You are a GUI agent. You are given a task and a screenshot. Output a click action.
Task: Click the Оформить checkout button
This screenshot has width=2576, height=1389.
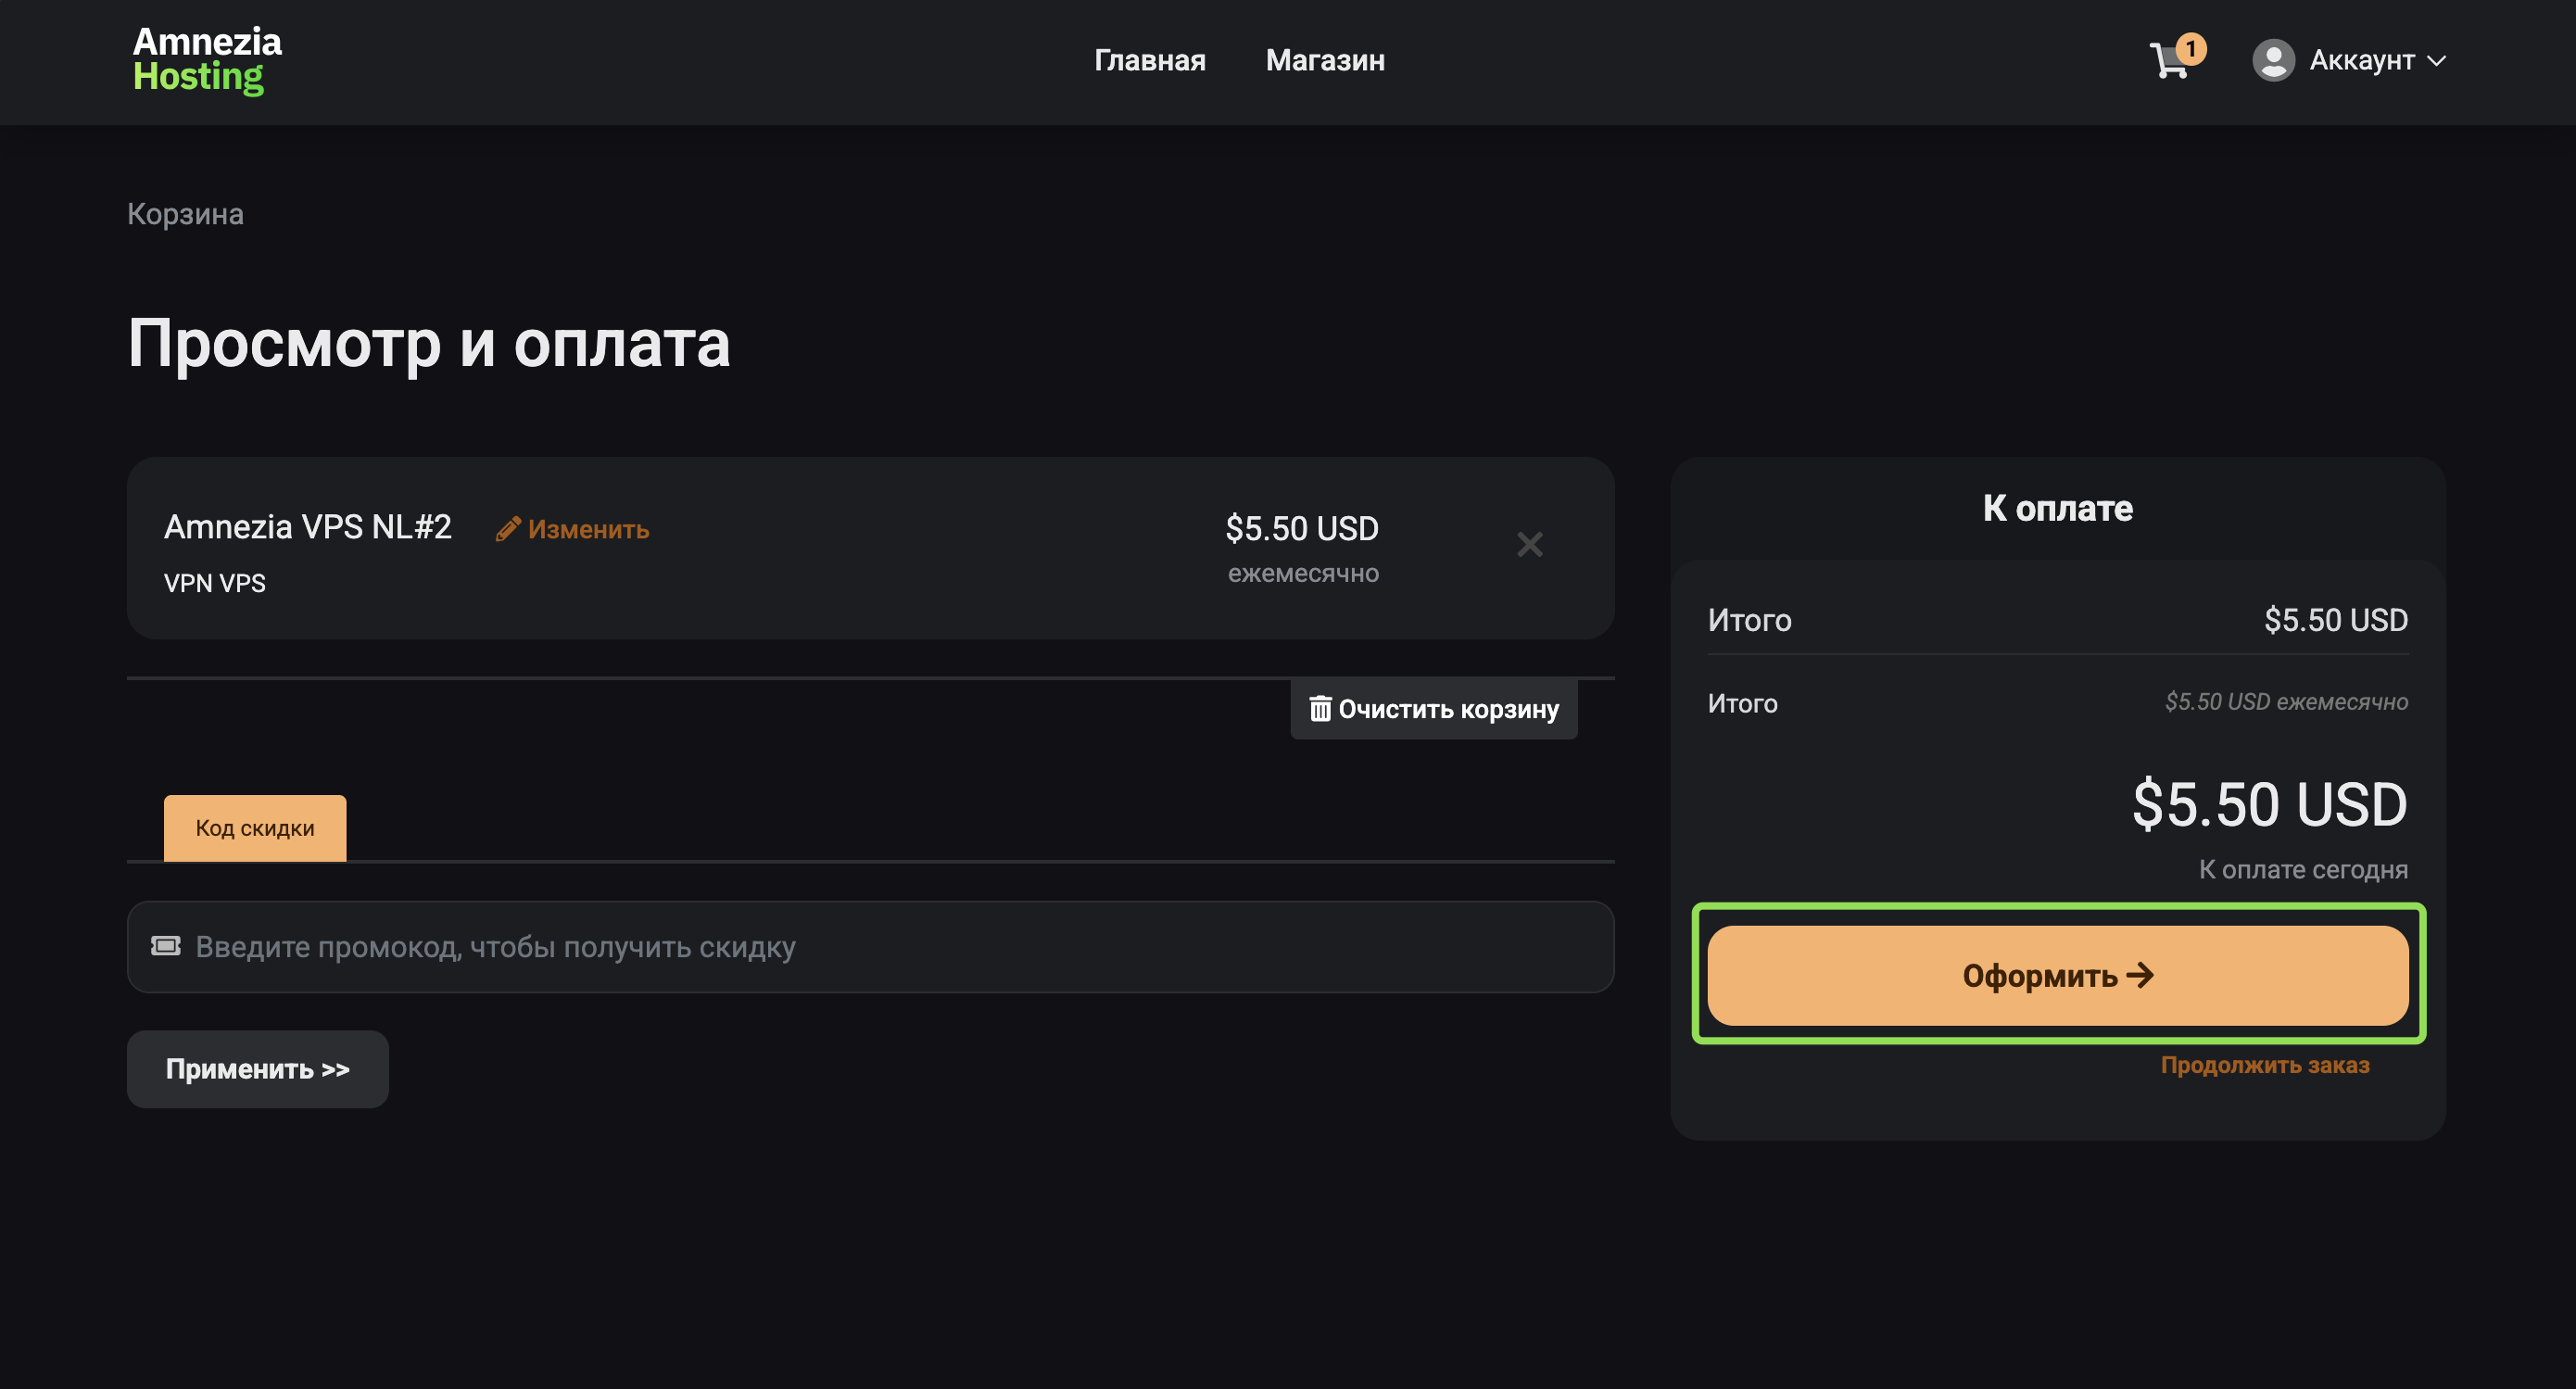[2058, 975]
